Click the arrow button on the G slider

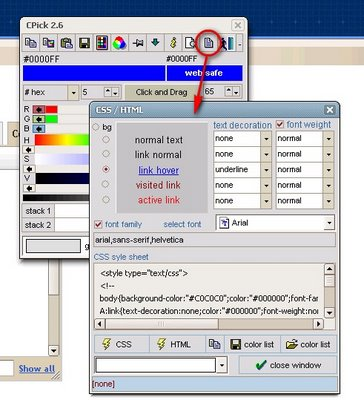point(39,119)
